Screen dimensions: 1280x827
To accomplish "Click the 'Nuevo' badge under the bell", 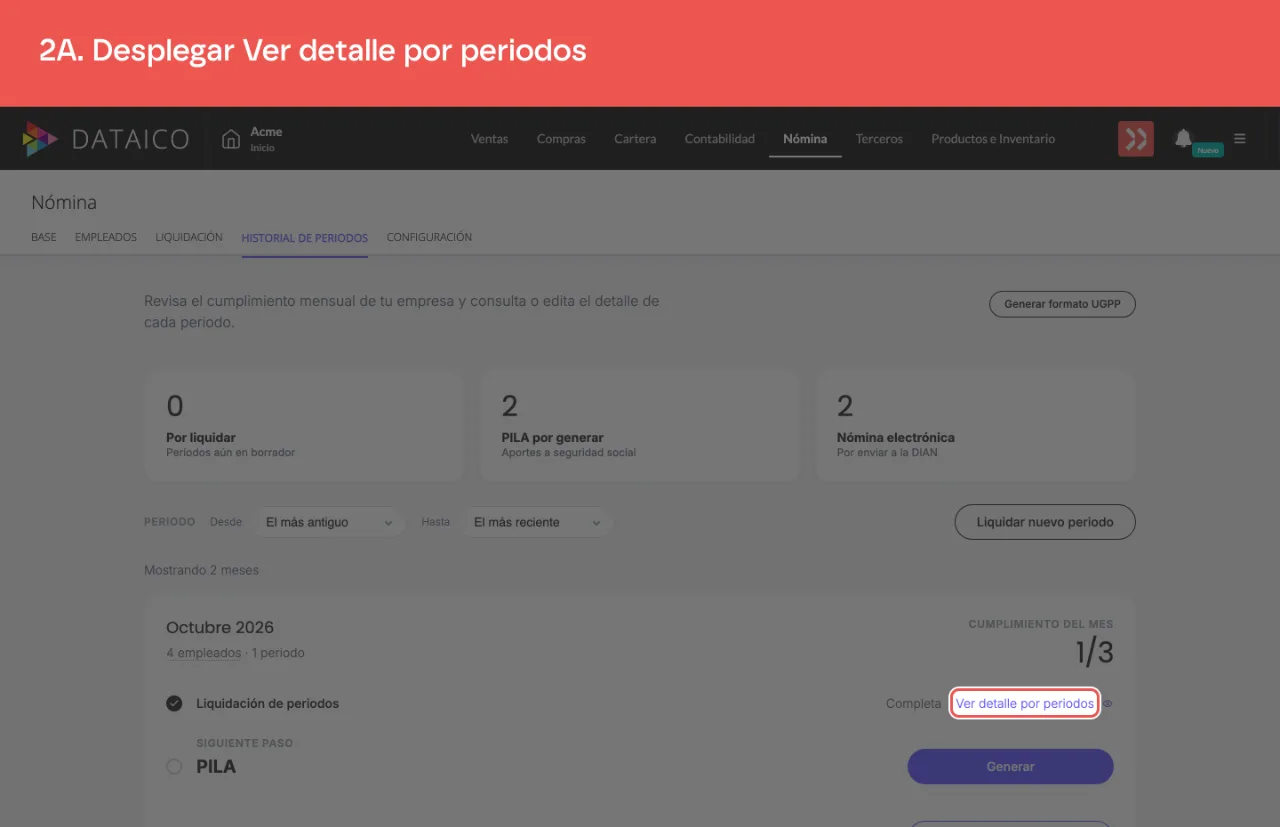I will (1208, 150).
